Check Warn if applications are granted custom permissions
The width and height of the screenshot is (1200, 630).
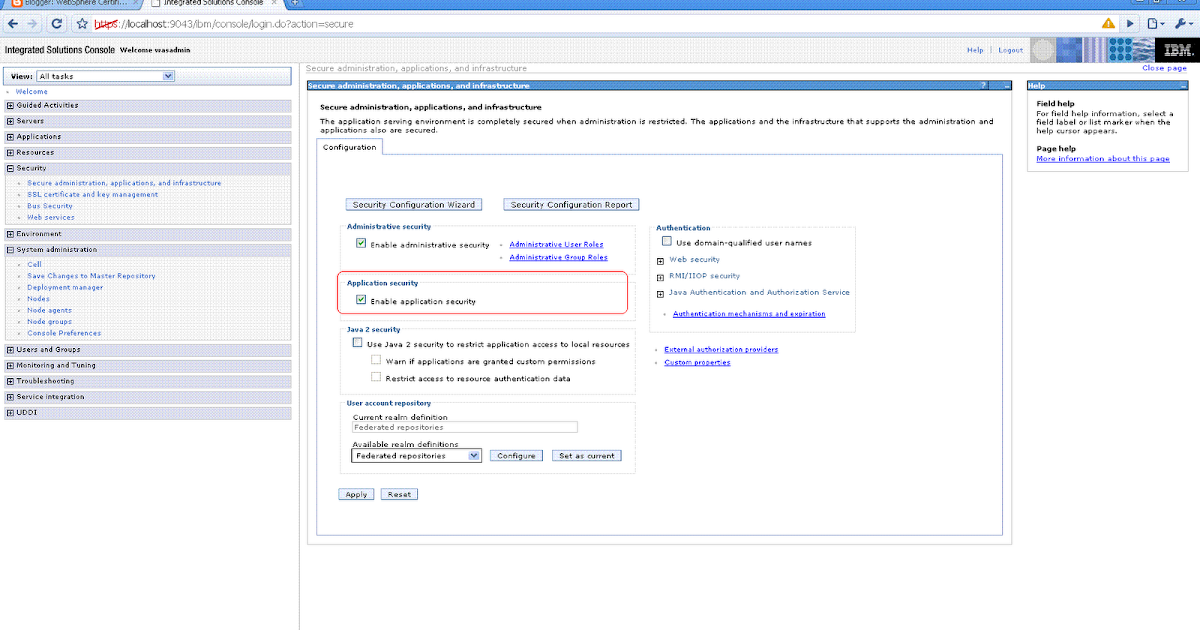click(x=376, y=360)
